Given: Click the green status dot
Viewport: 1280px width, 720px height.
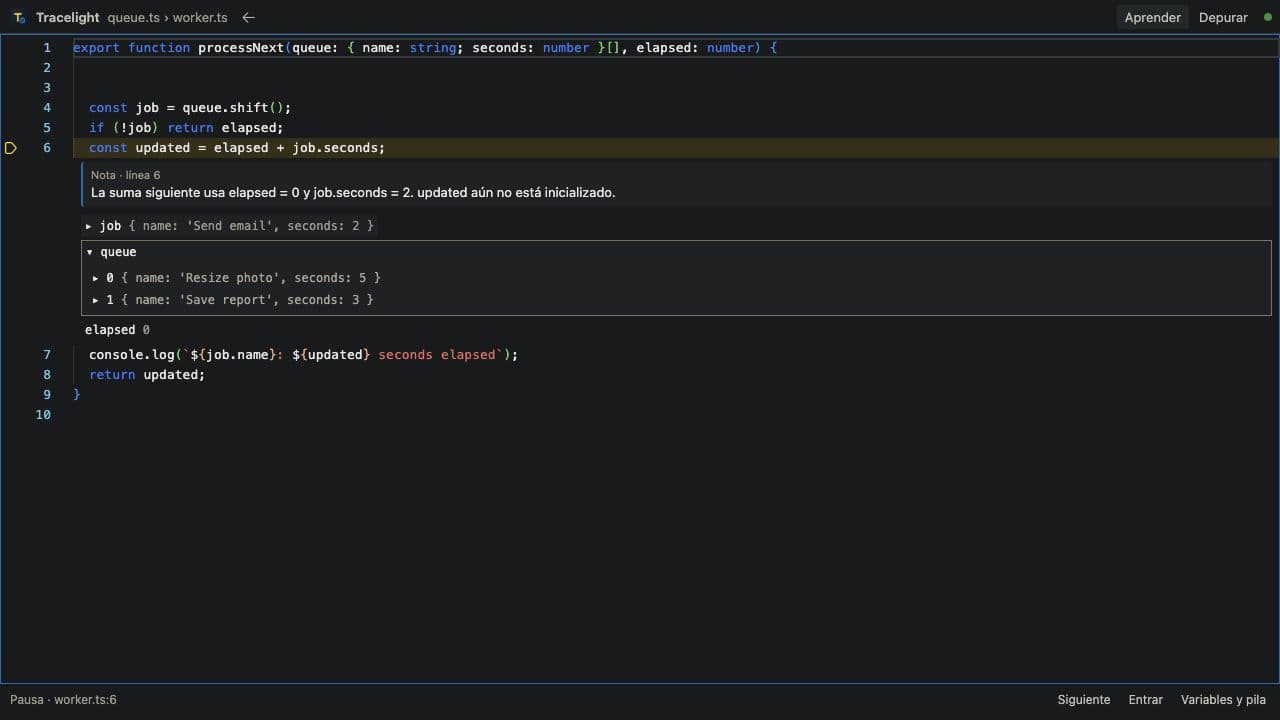Looking at the screenshot, I should (x=1268, y=17).
